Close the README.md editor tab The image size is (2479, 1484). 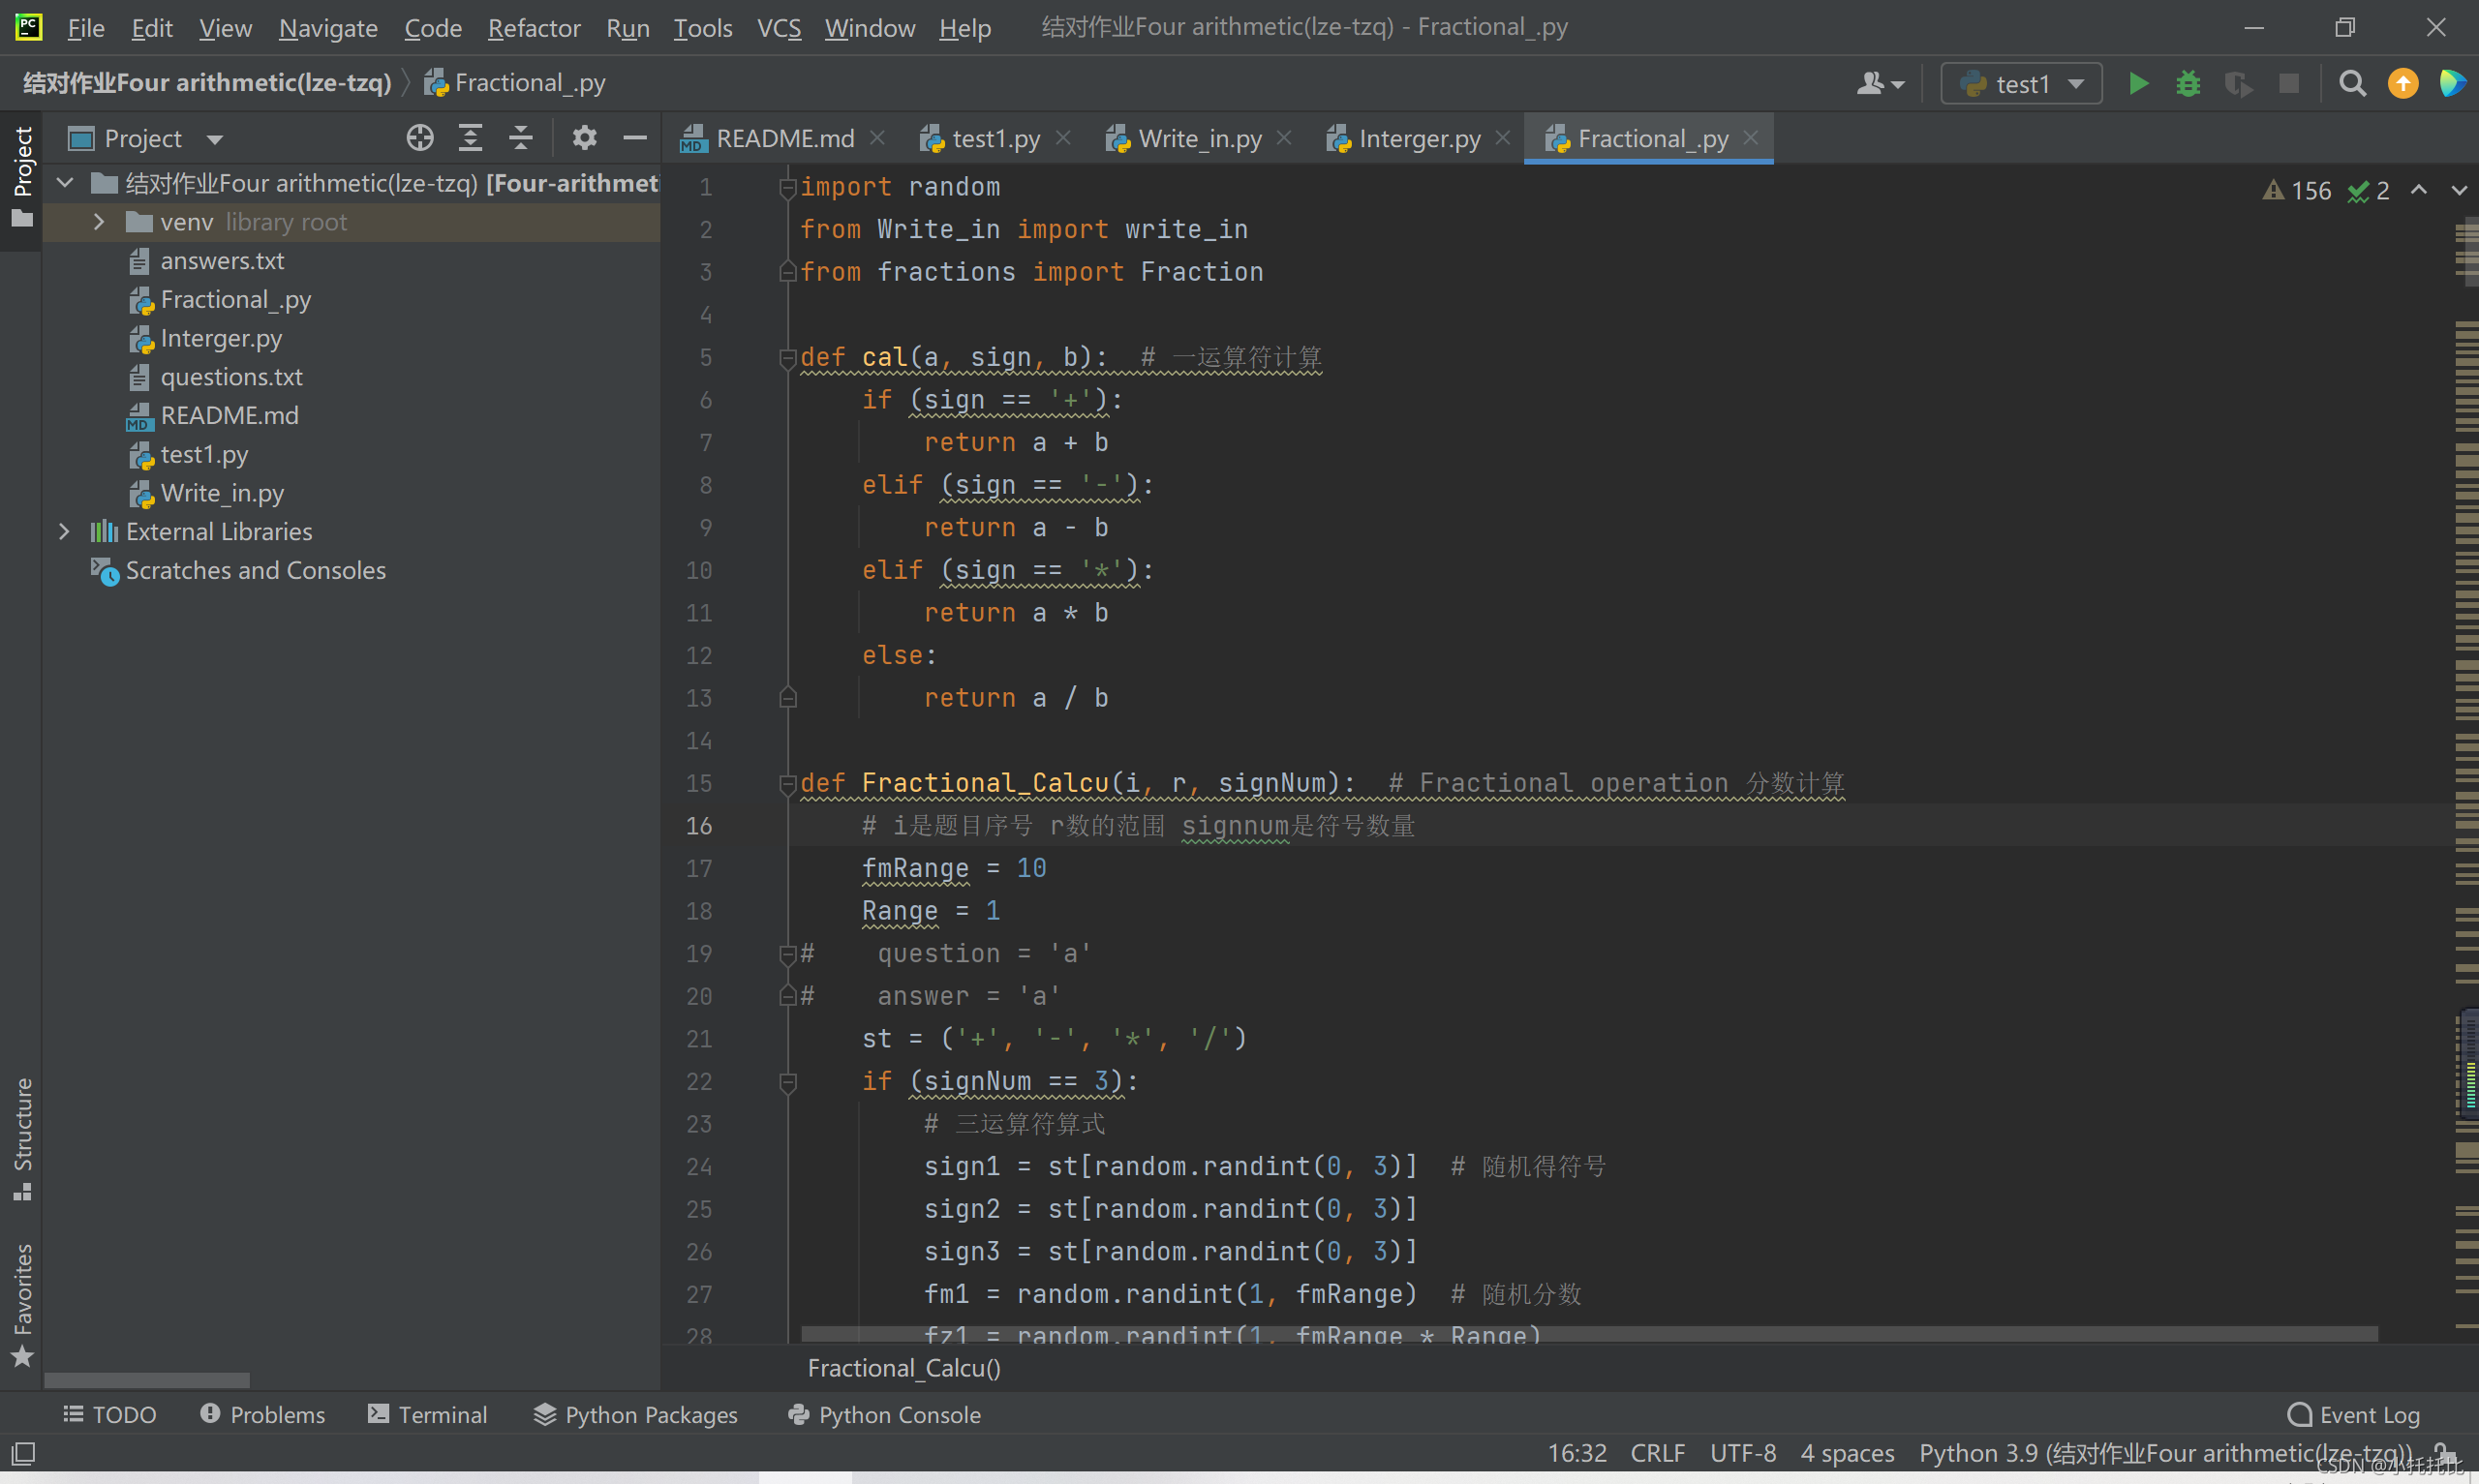point(877,138)
